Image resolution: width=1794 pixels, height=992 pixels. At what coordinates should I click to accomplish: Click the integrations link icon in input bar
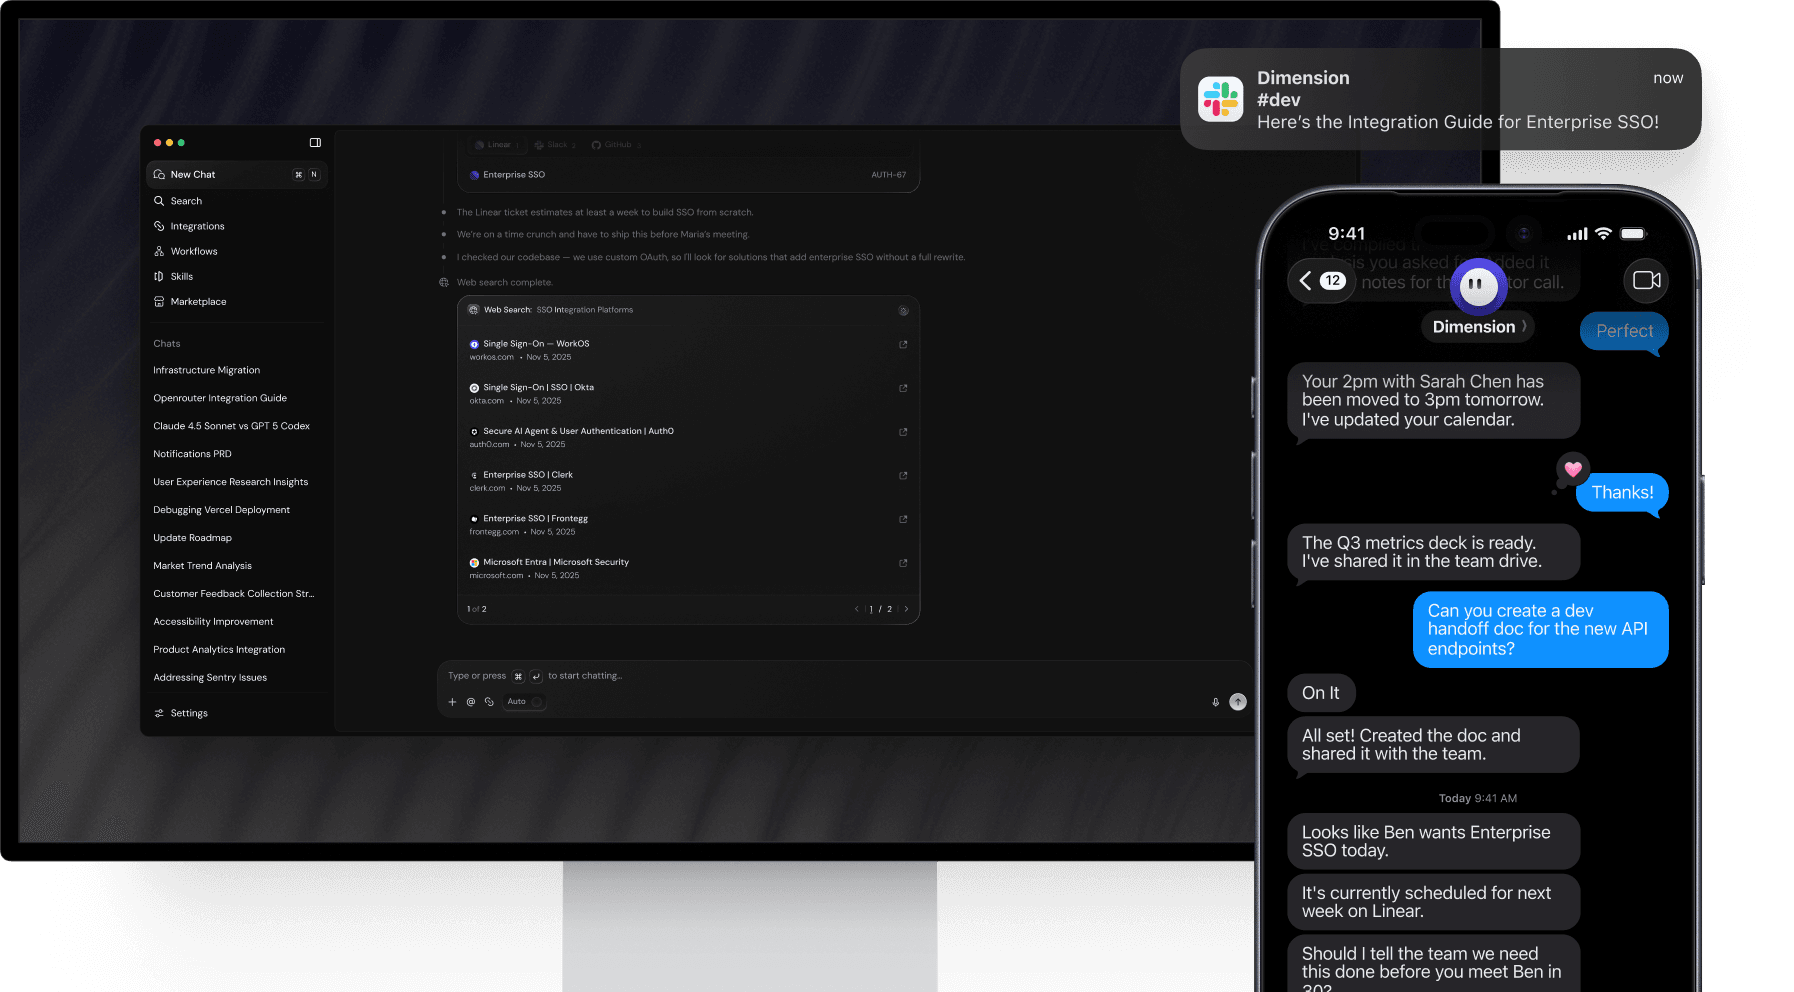489,702
